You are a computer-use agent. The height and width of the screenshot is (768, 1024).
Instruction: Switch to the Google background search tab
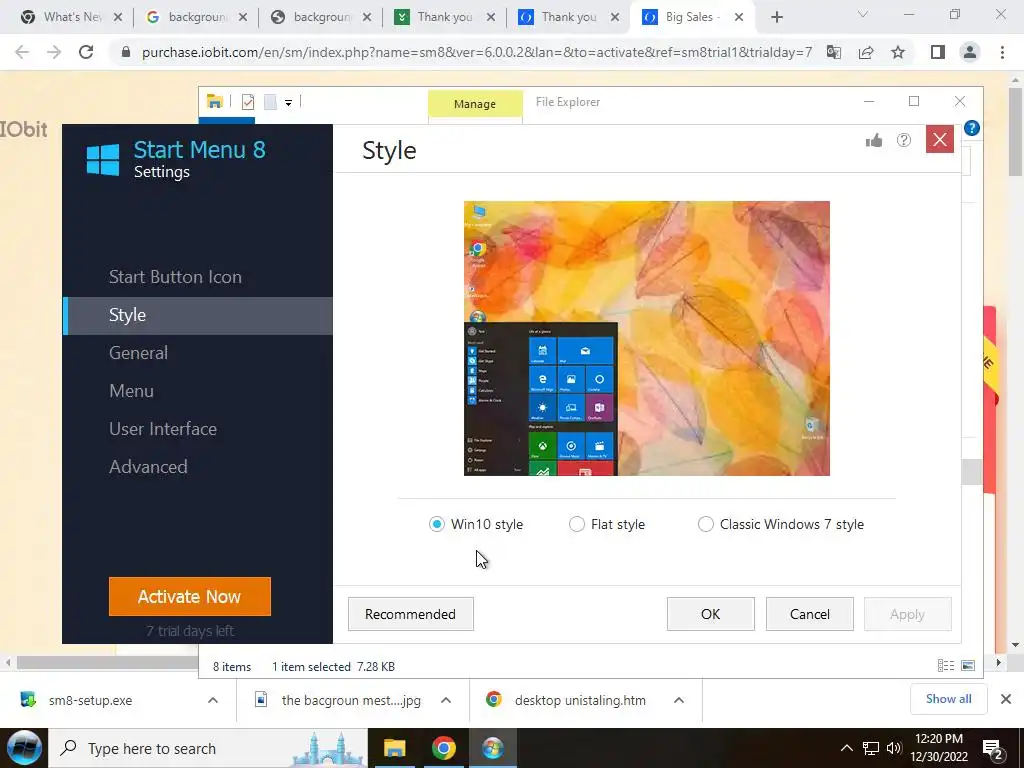[197, 17]
